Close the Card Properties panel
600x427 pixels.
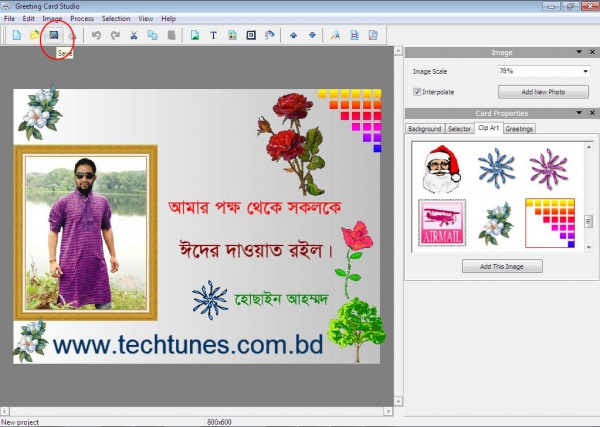pyautogui.click(x=592, y=112)
